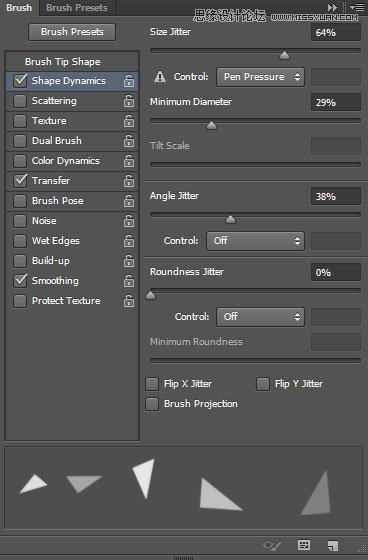Click the Brush Presets button

[x=72, y=32]
